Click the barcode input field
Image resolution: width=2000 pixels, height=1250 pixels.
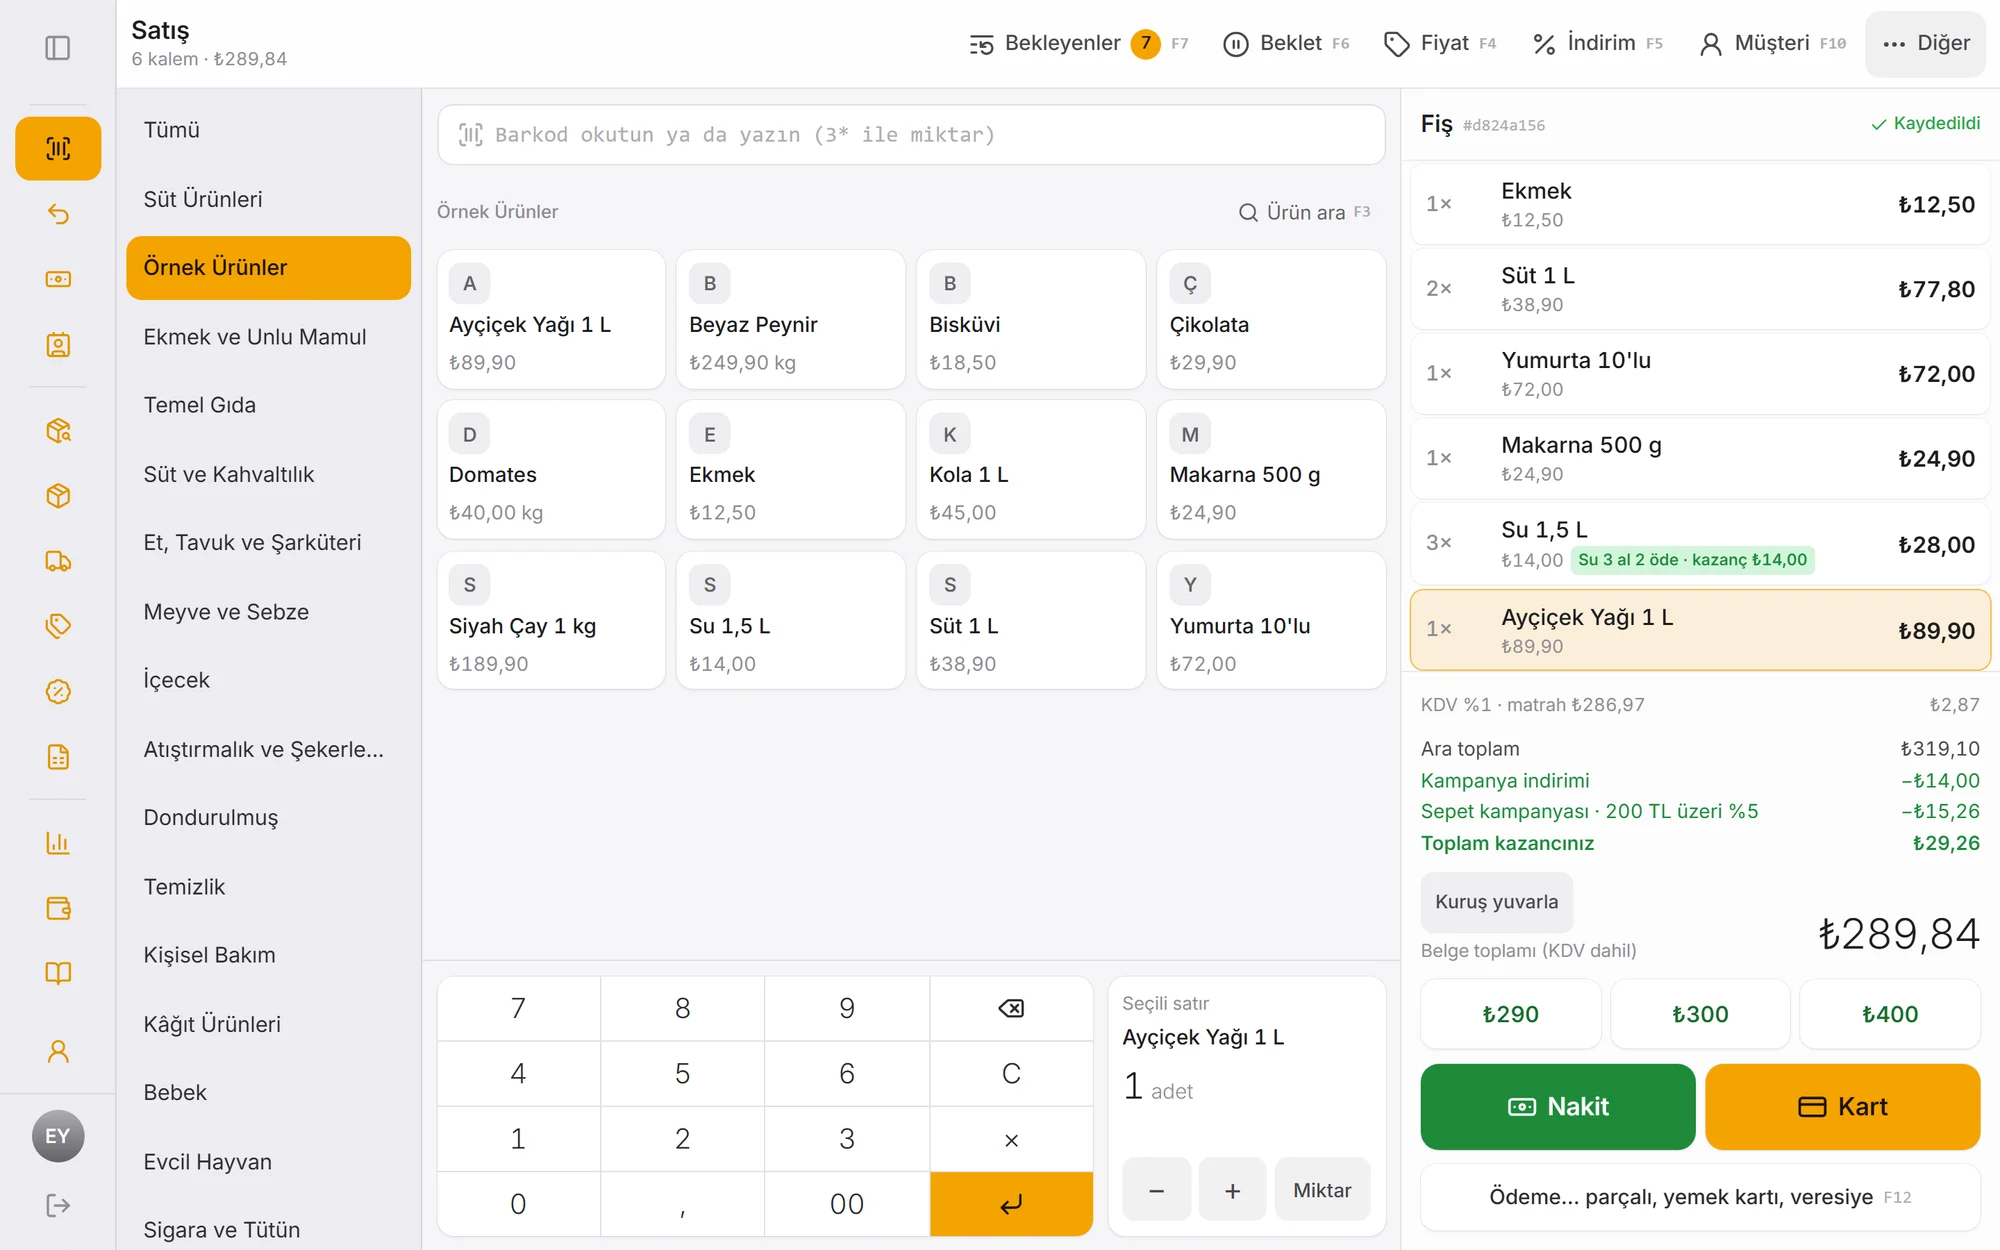(911, 135)
